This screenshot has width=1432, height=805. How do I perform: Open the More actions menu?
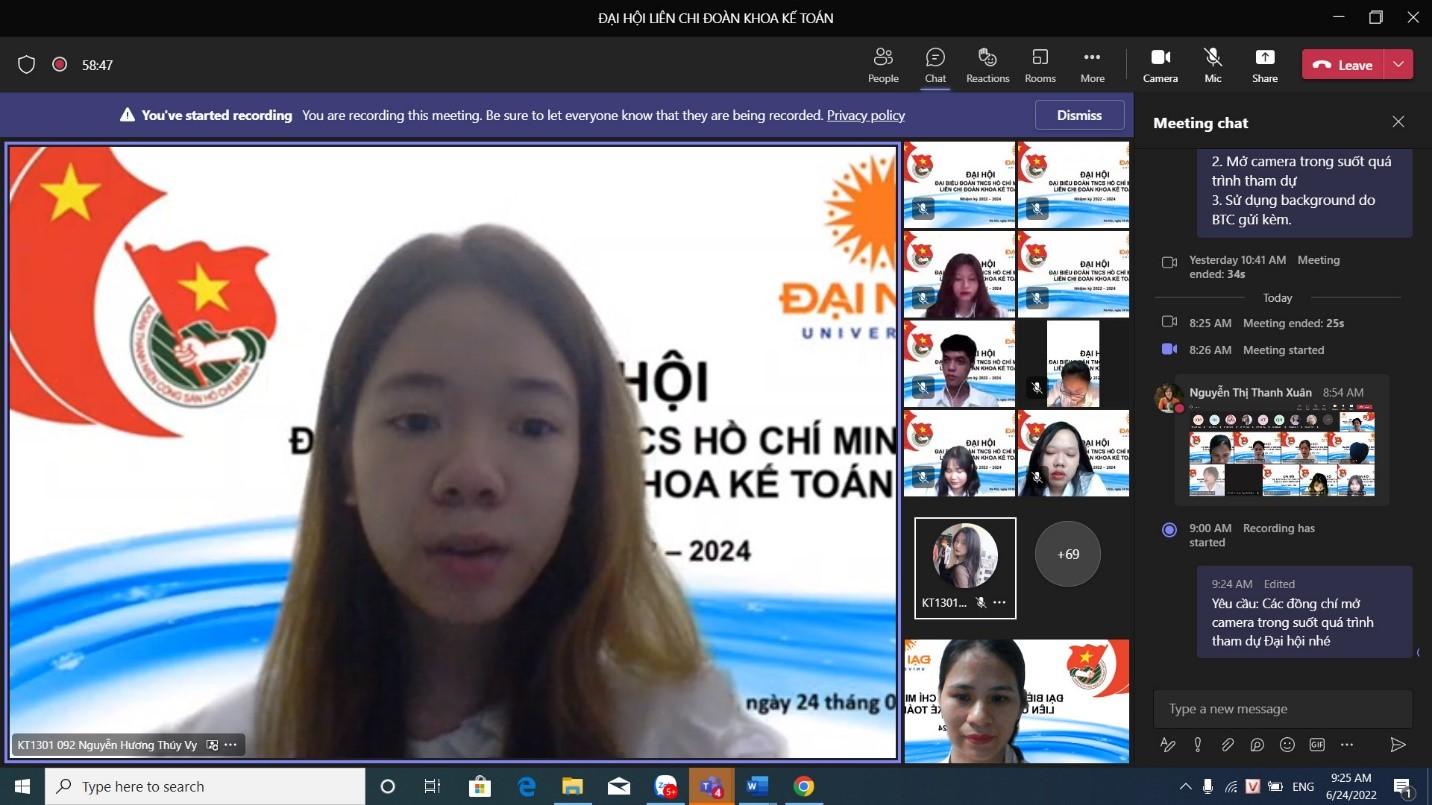coord(1092,65)
